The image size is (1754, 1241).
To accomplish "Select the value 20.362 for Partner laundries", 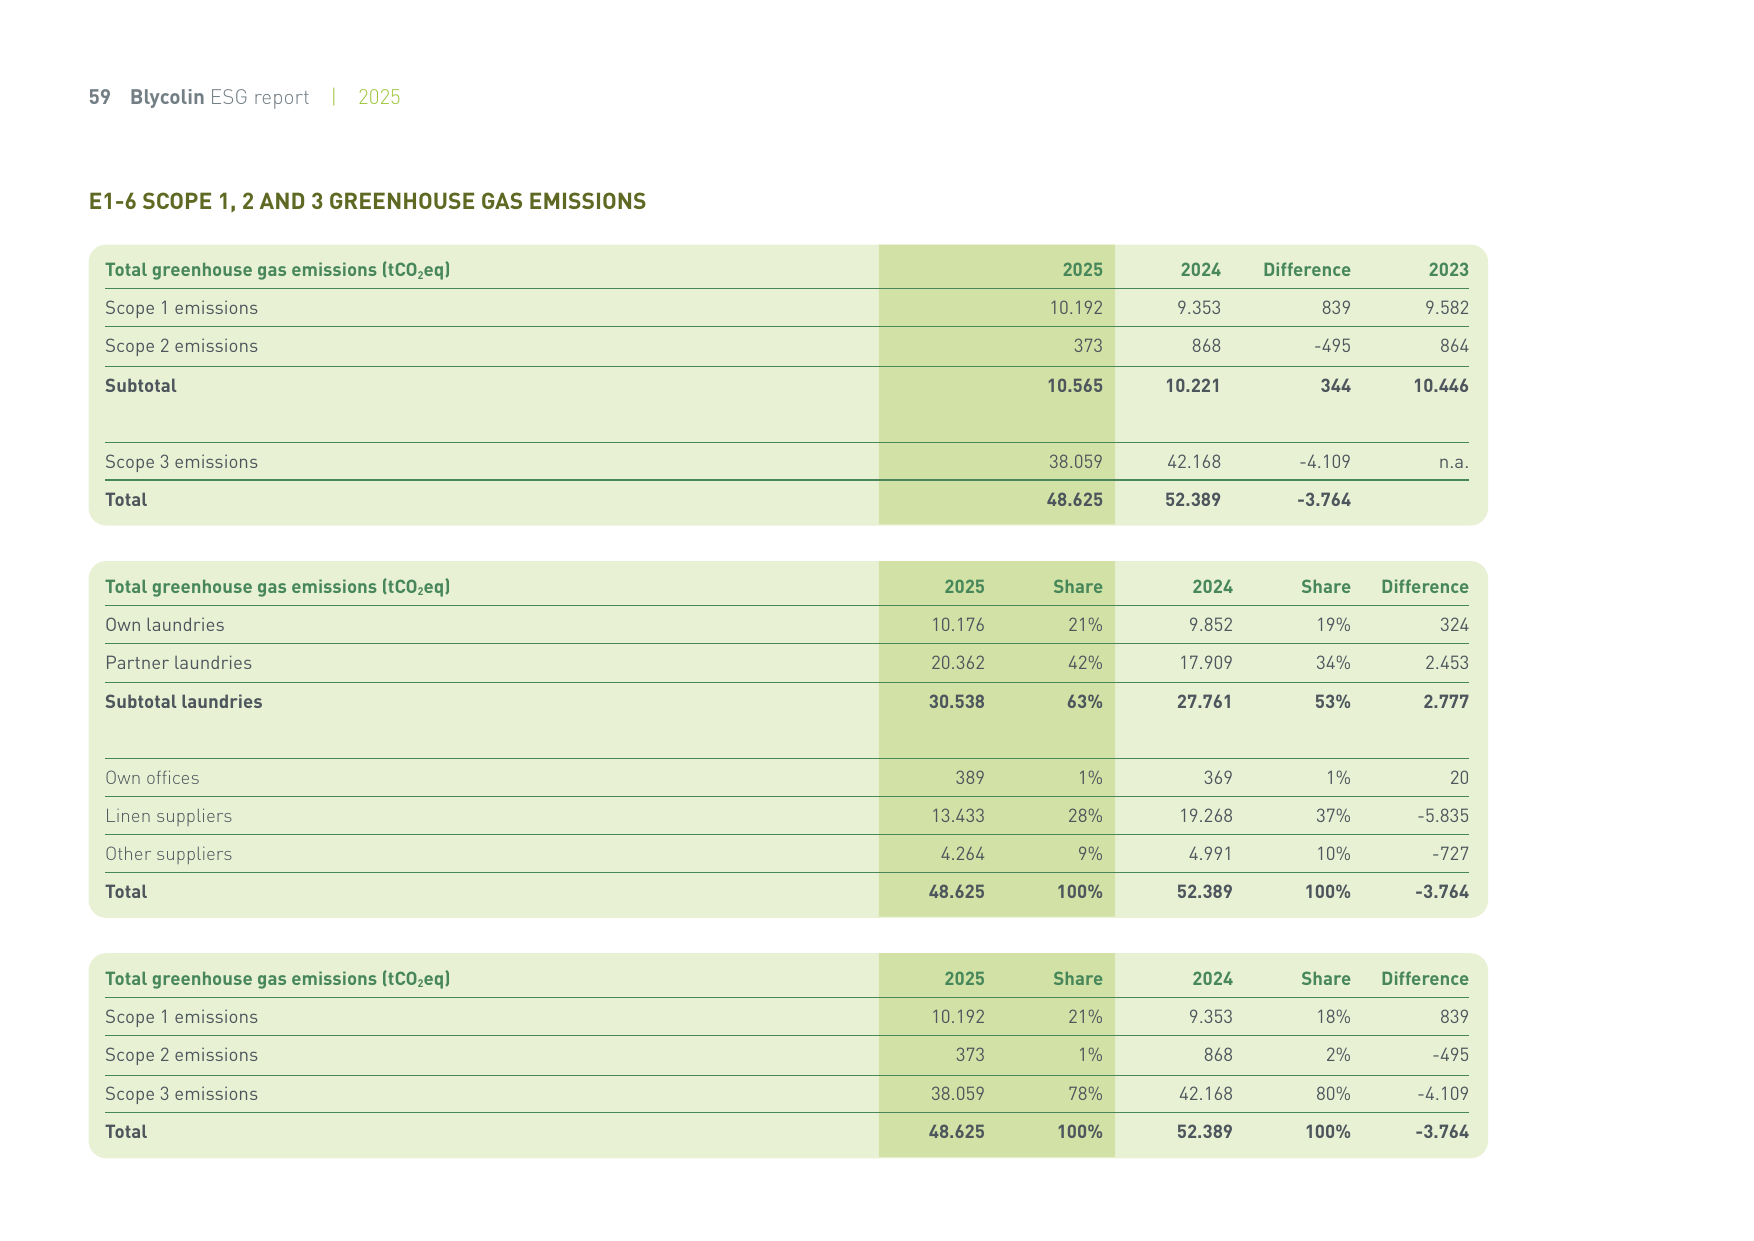I will pyautogui.click(x=957, y=663).
